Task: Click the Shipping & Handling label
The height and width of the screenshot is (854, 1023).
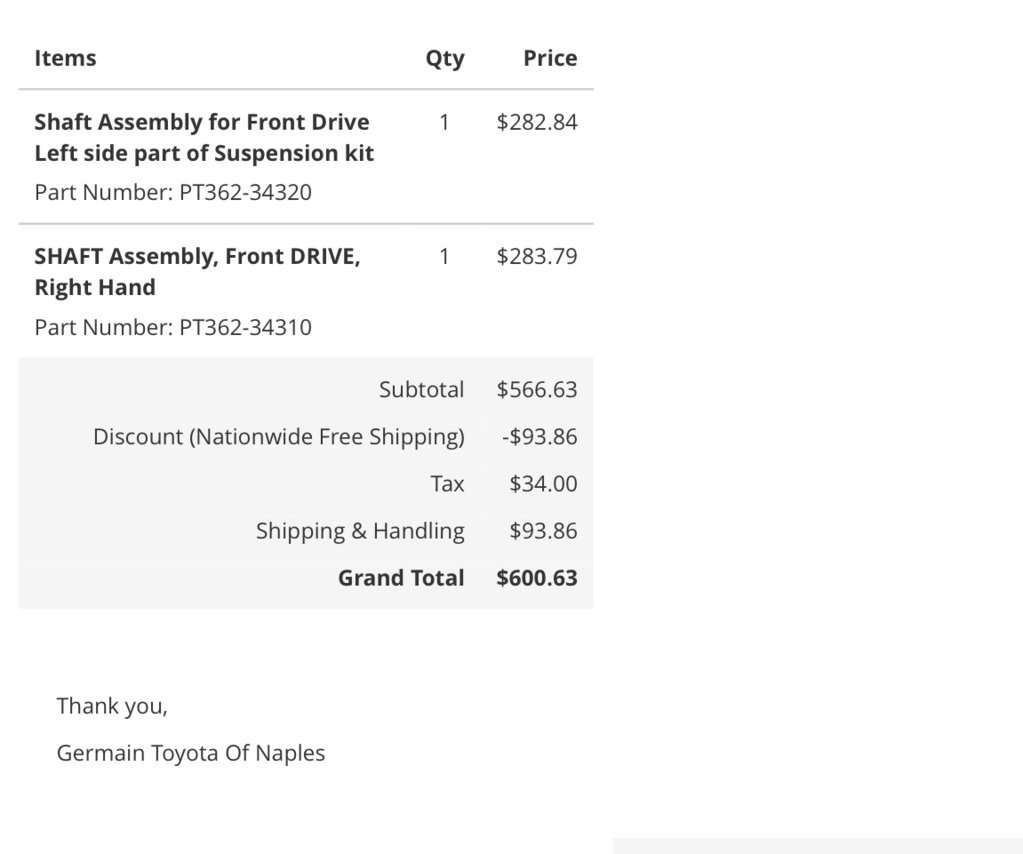Action: (360, 531)
